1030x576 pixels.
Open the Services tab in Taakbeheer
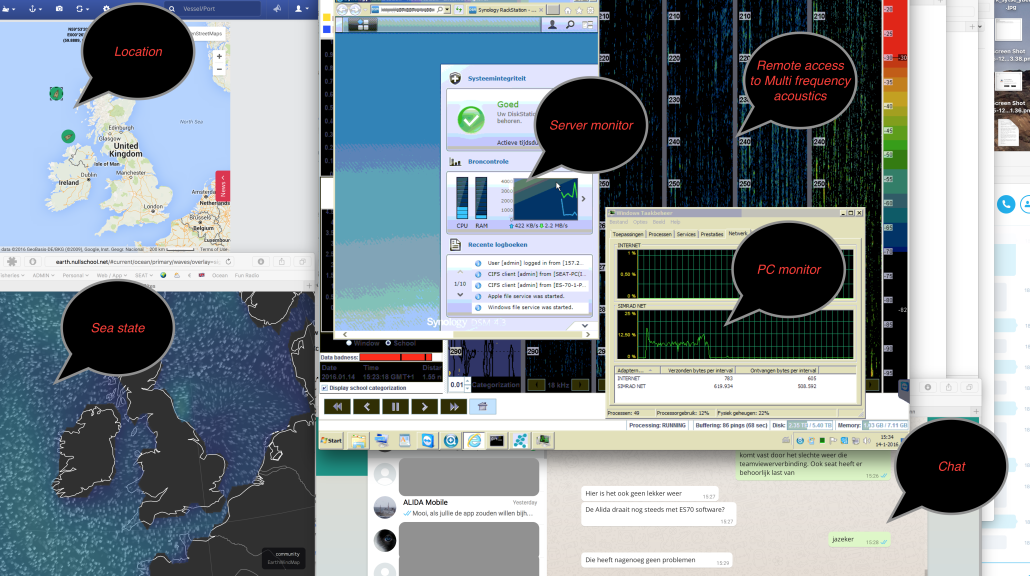(x=686, y=234)
